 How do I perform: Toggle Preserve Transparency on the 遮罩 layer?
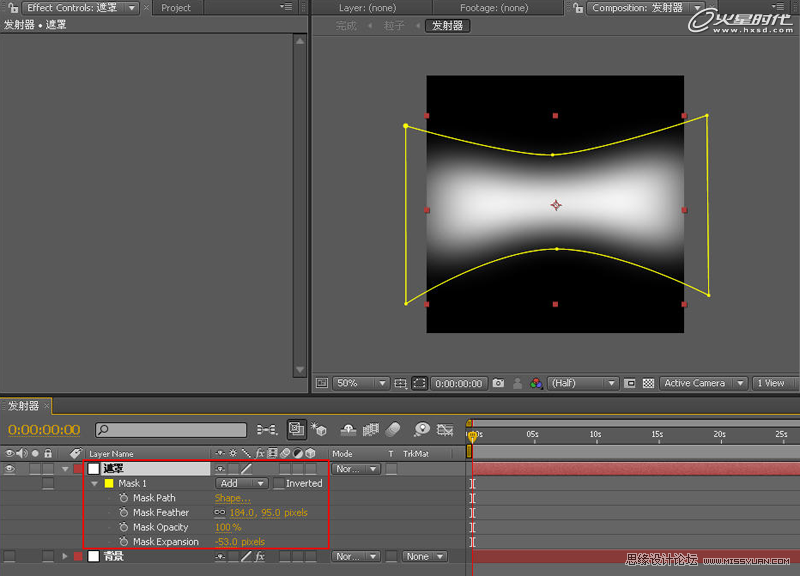pos(391,468)
